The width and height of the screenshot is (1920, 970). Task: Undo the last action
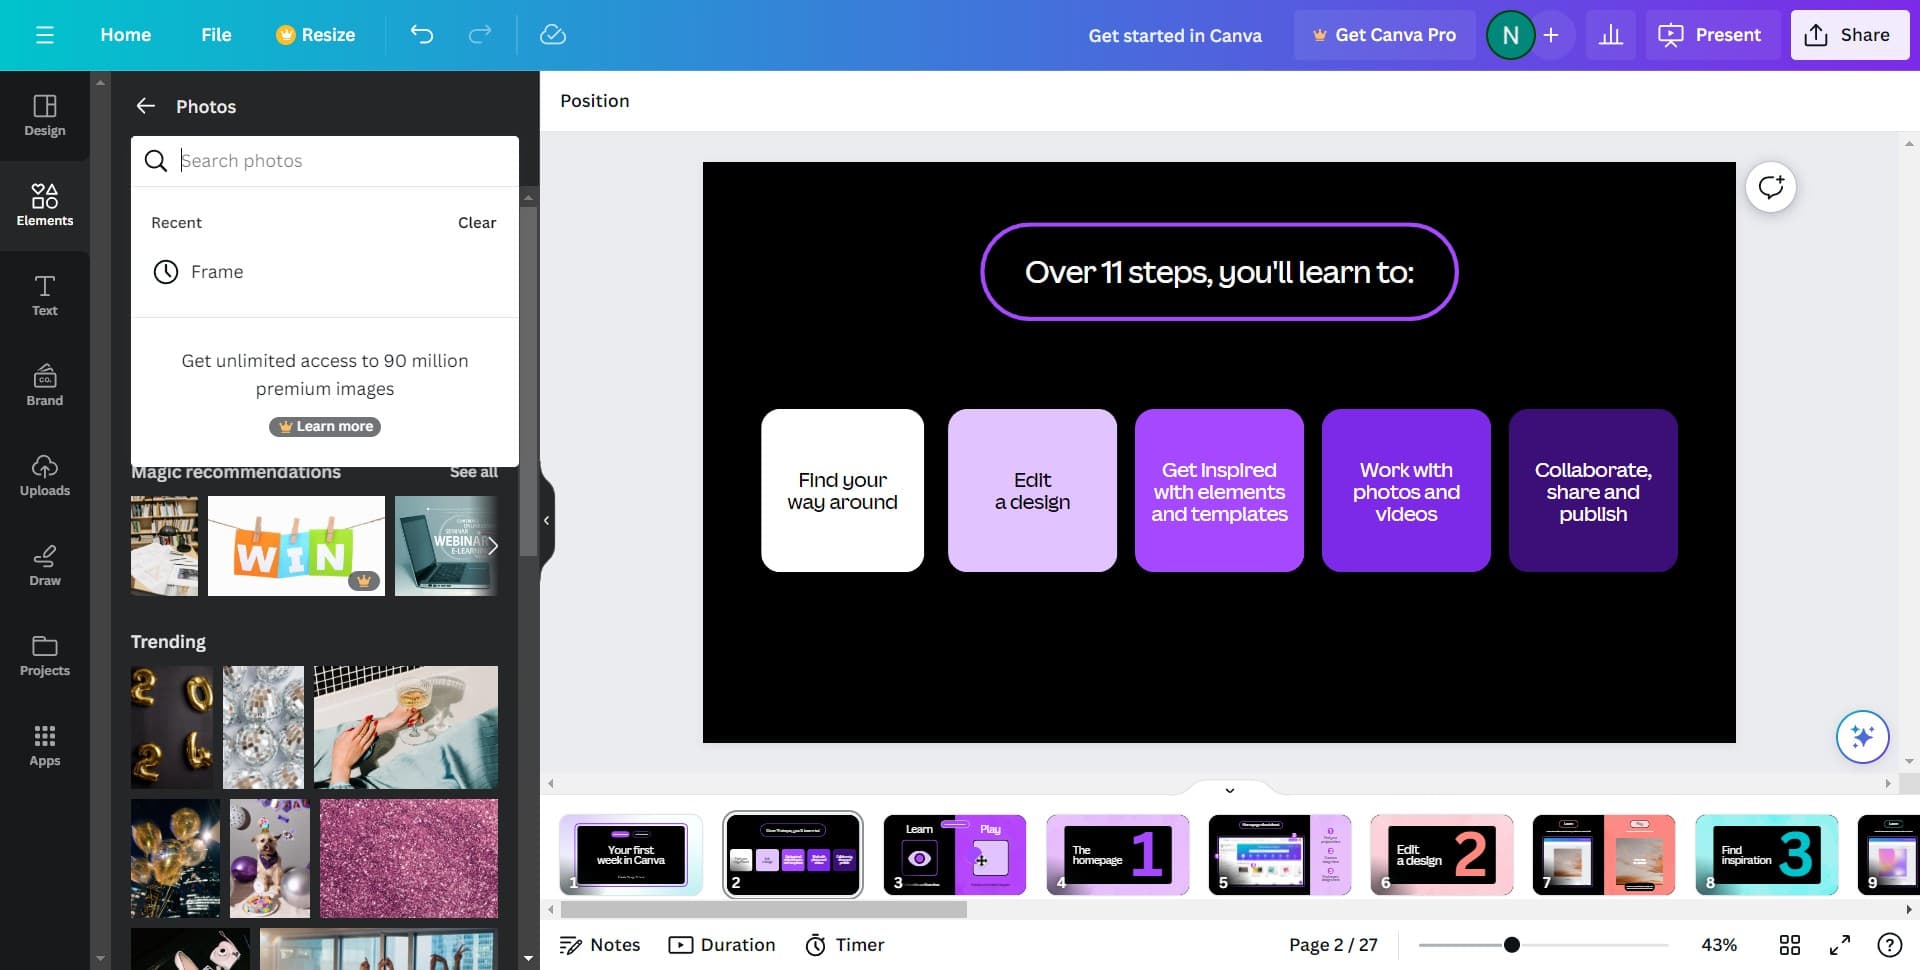[422, 35]
